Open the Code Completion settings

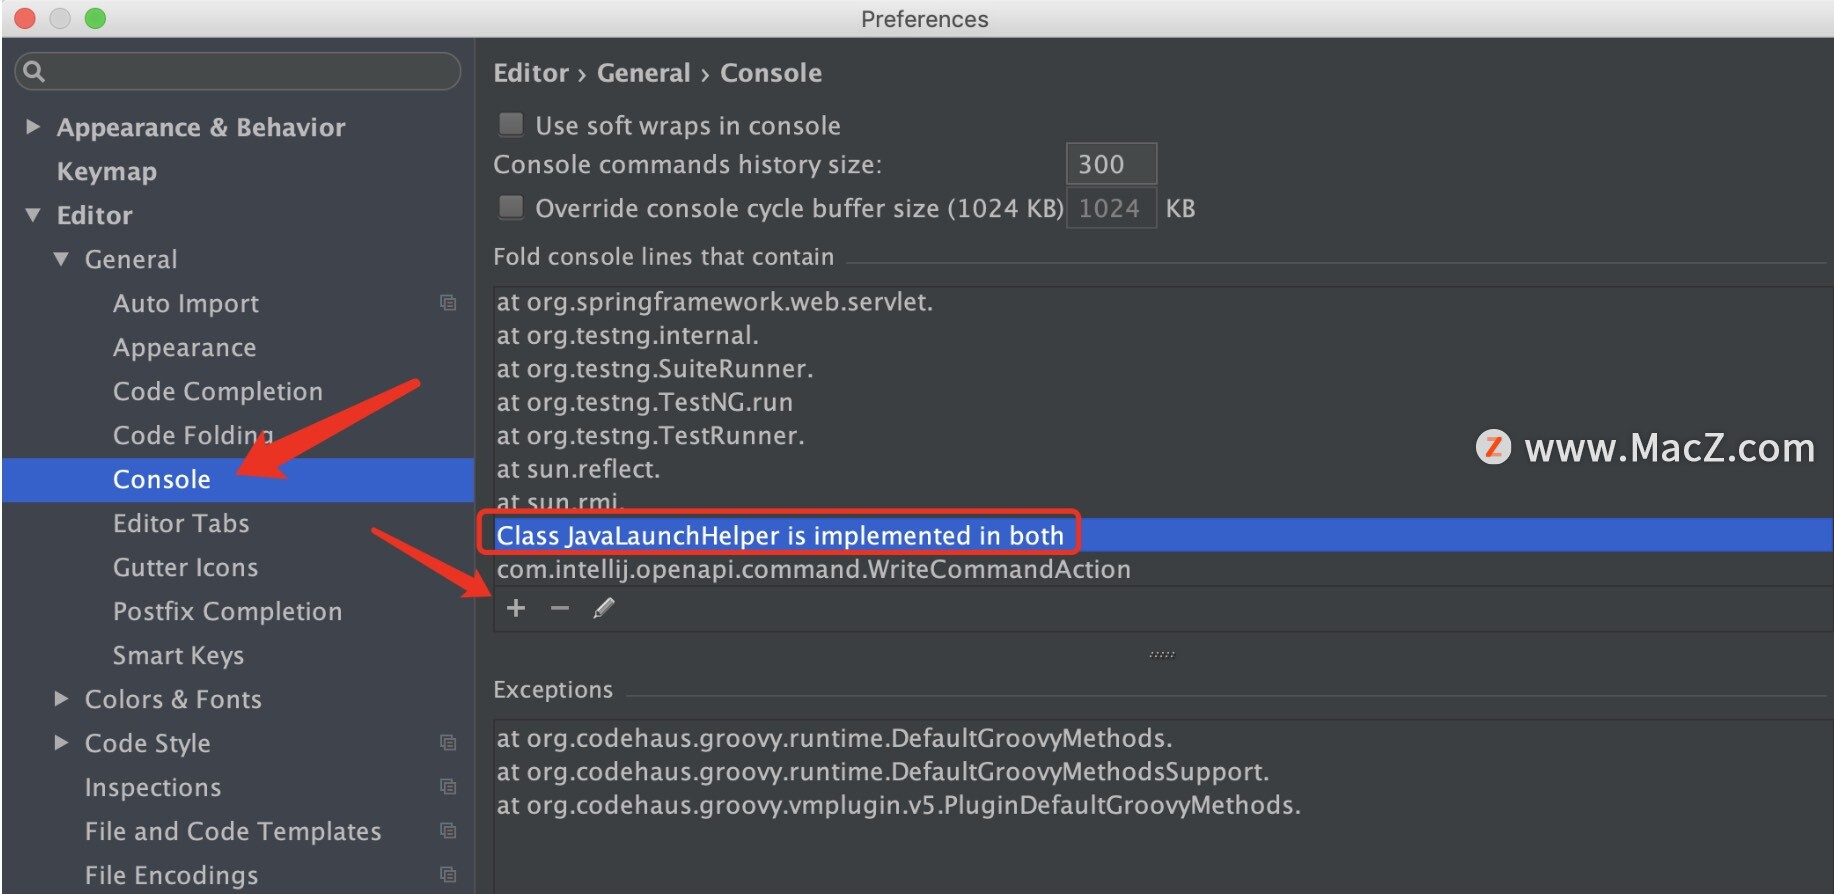coord(218,391)
